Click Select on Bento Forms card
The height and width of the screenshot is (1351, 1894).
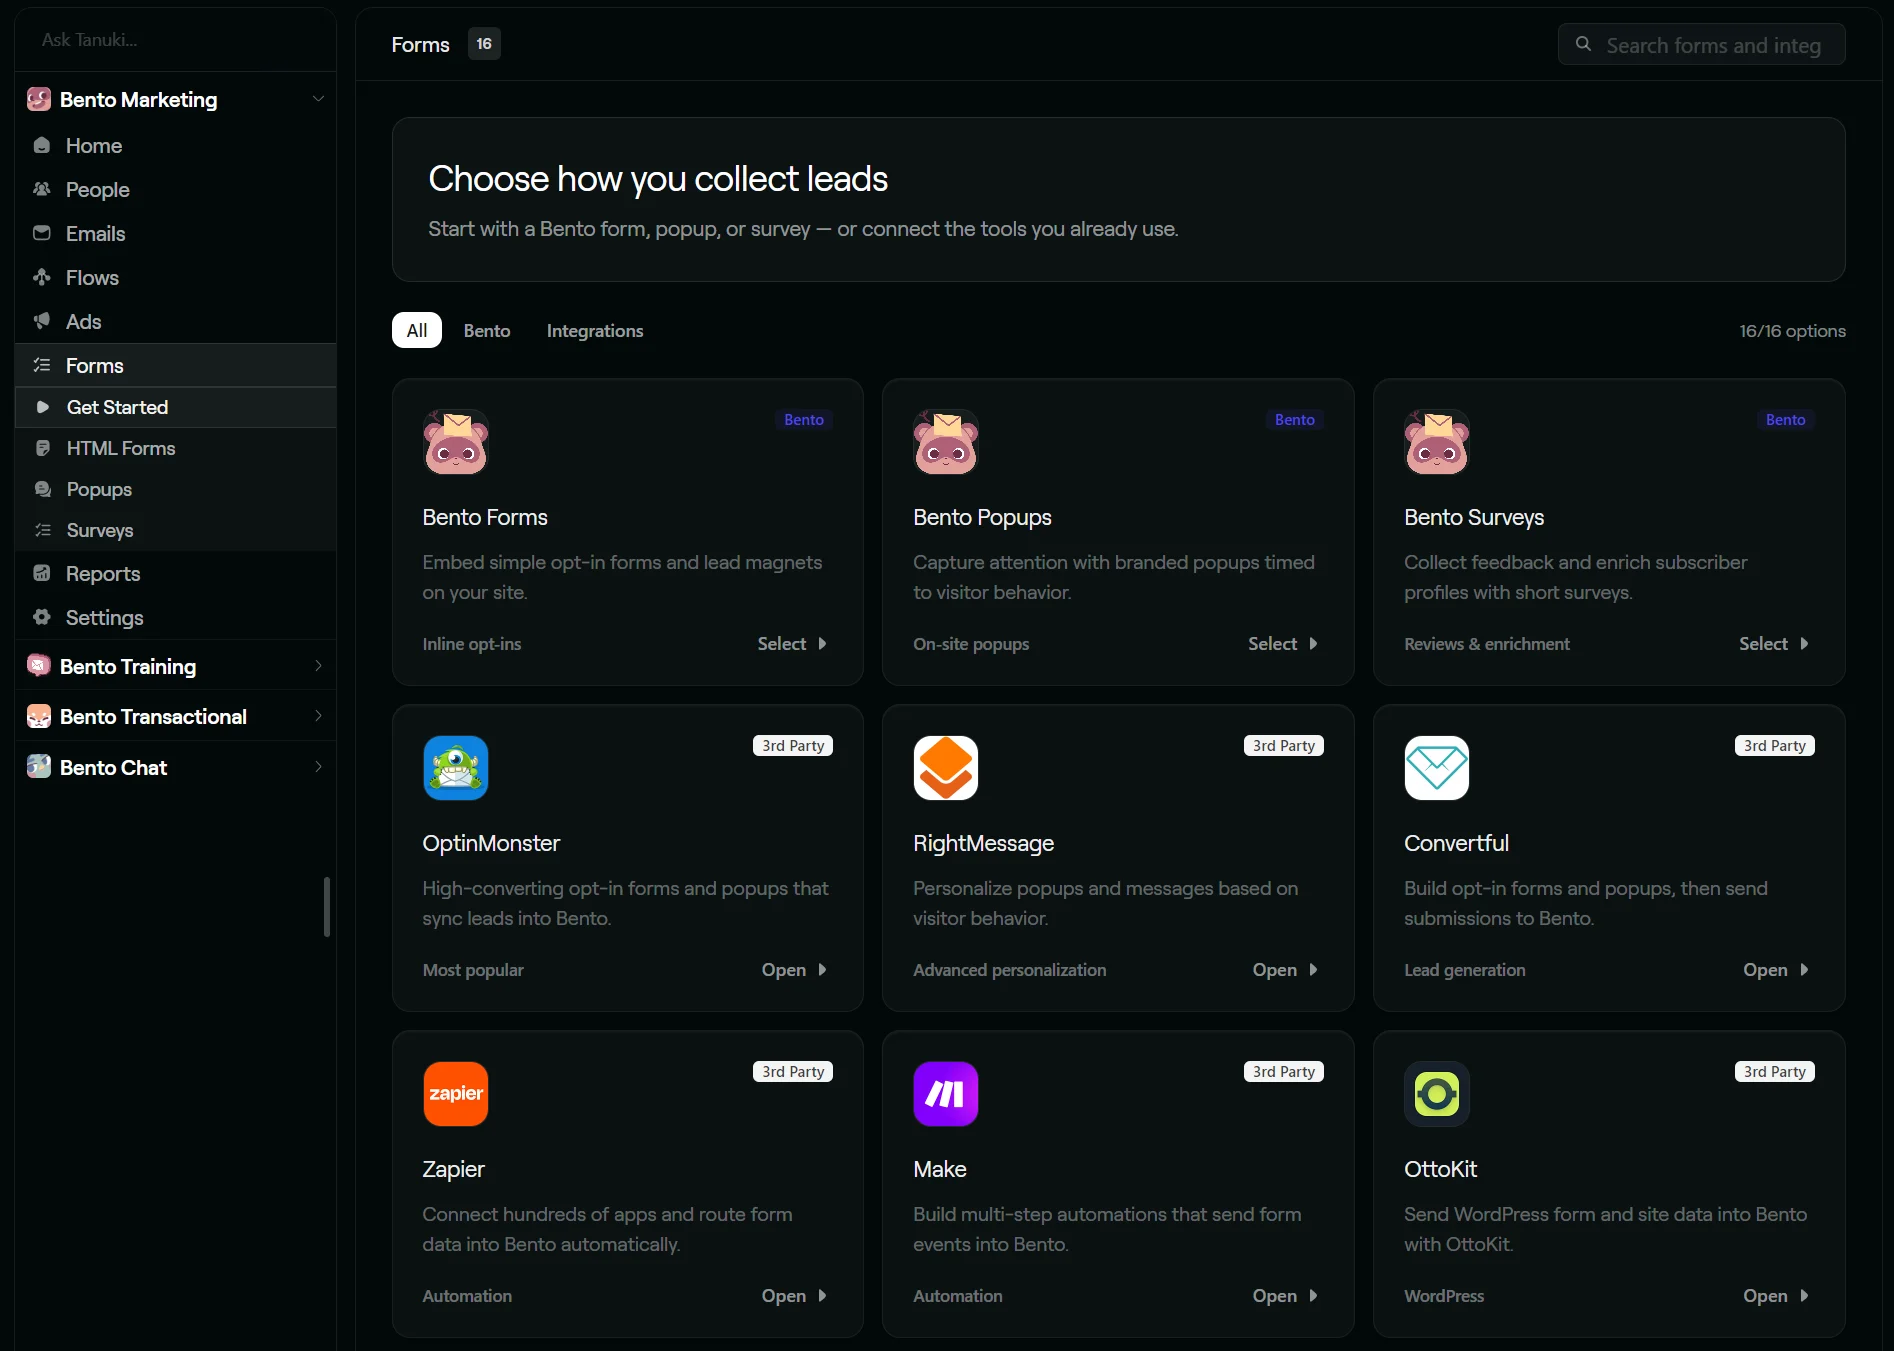(792, 644)
